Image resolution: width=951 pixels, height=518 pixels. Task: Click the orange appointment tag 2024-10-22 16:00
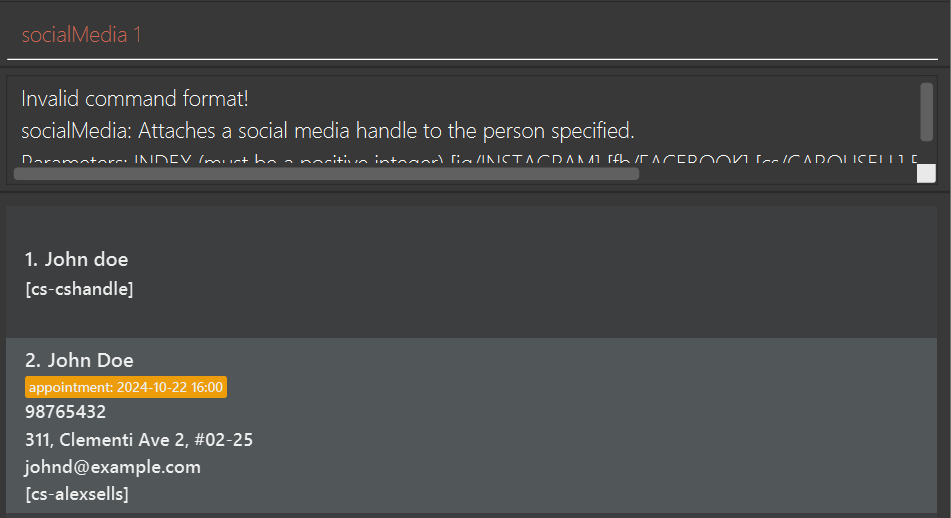click(x=126, y=387)
